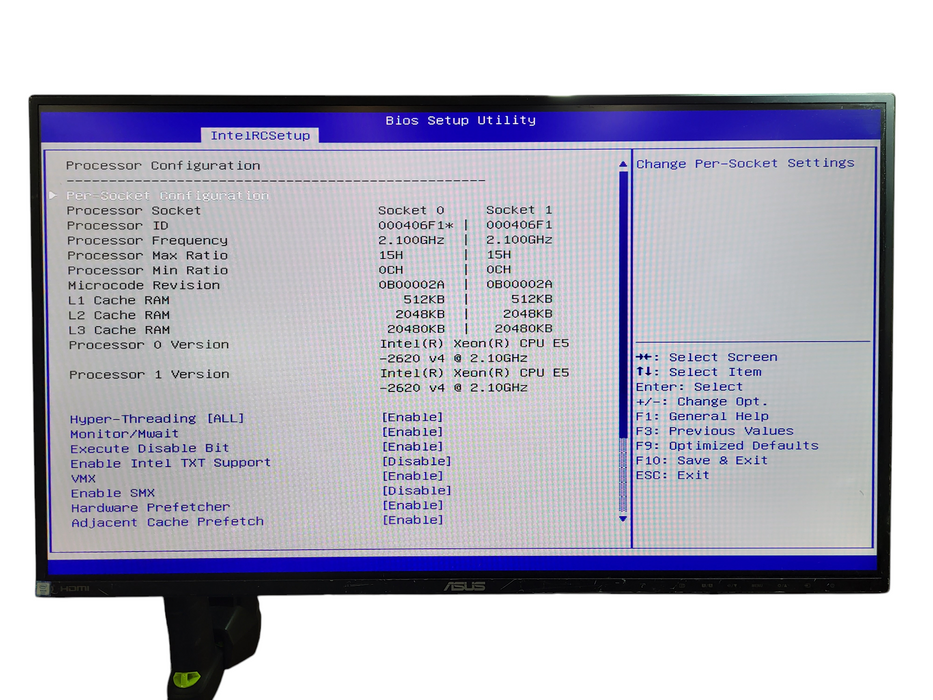The image size is (933, 700).
Task: Click the scrollbar up arrow
Action: (623, 164)
